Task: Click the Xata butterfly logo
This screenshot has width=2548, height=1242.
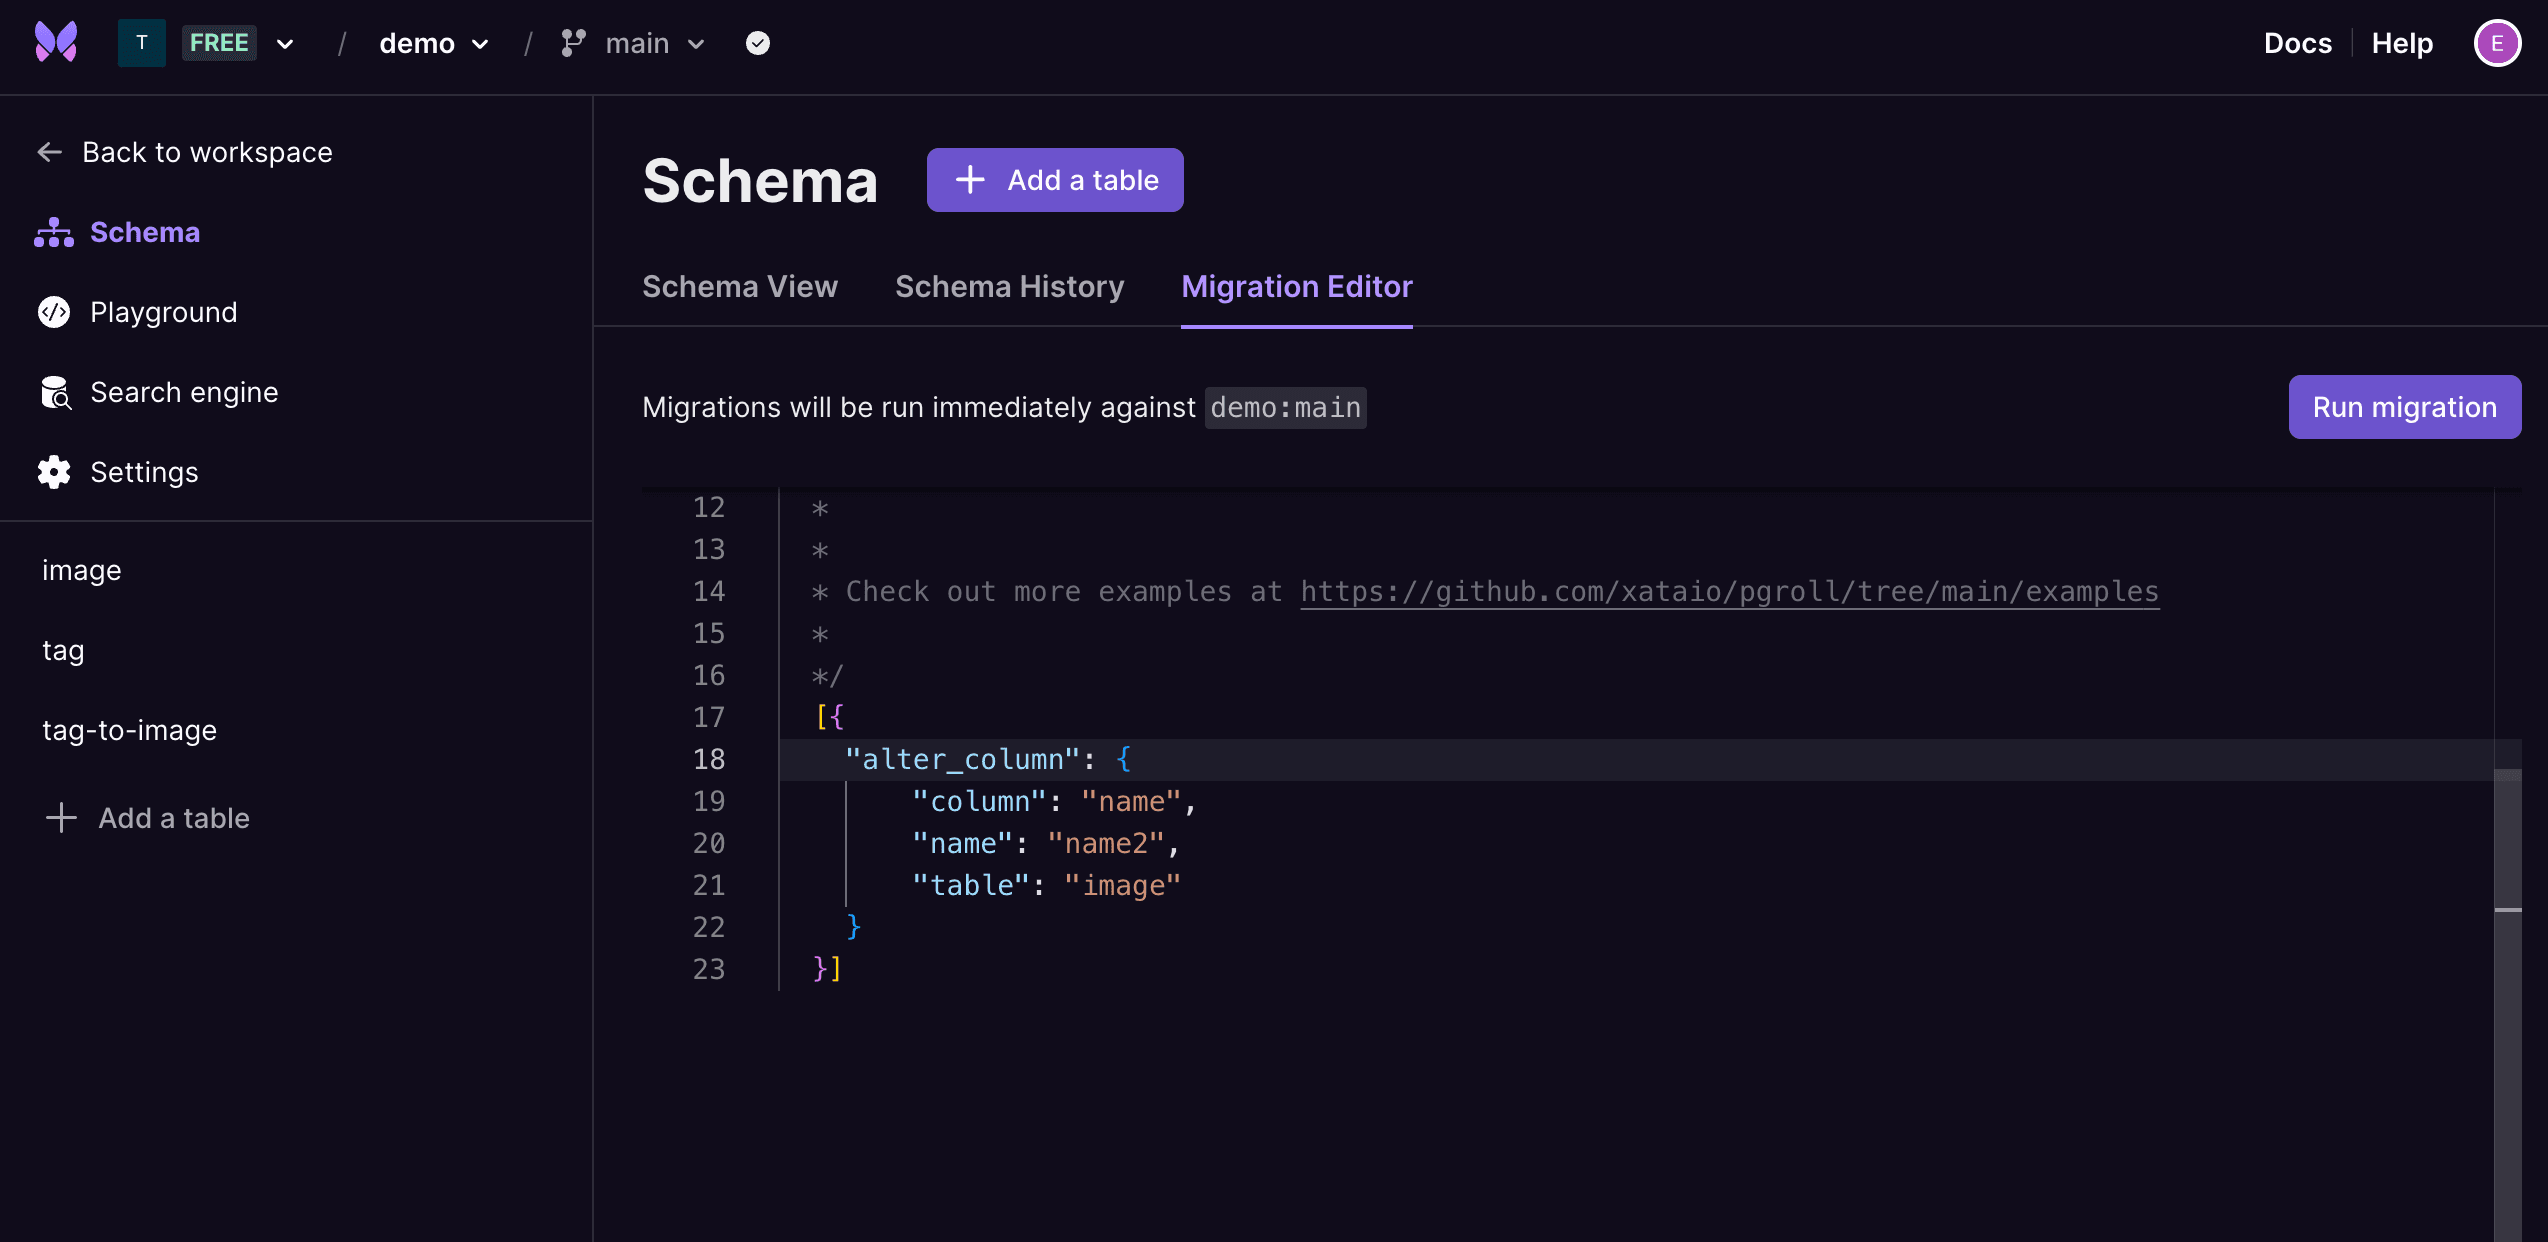Action: click(x=55, y=41)
